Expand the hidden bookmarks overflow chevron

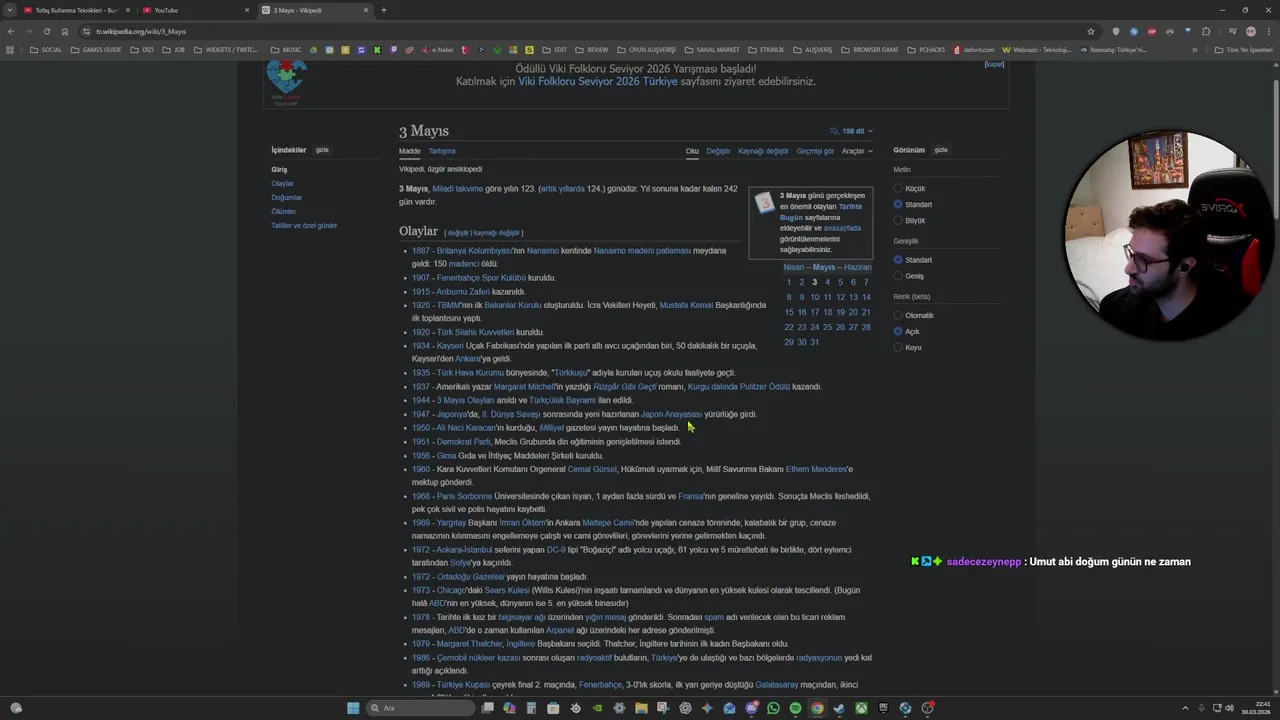tap(1194, 49)
